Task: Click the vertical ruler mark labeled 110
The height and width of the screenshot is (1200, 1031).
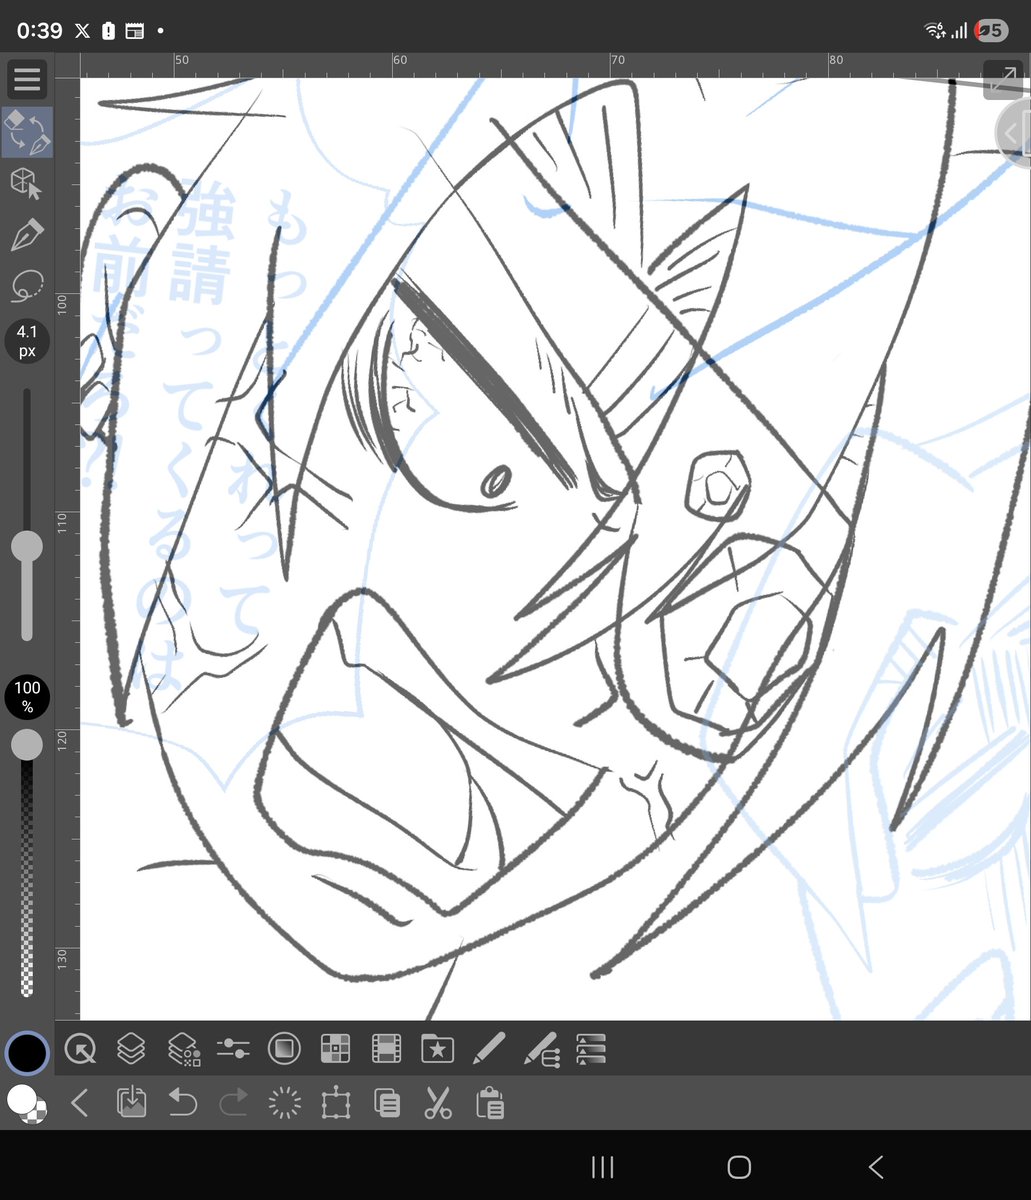Action: coord(63,521)
